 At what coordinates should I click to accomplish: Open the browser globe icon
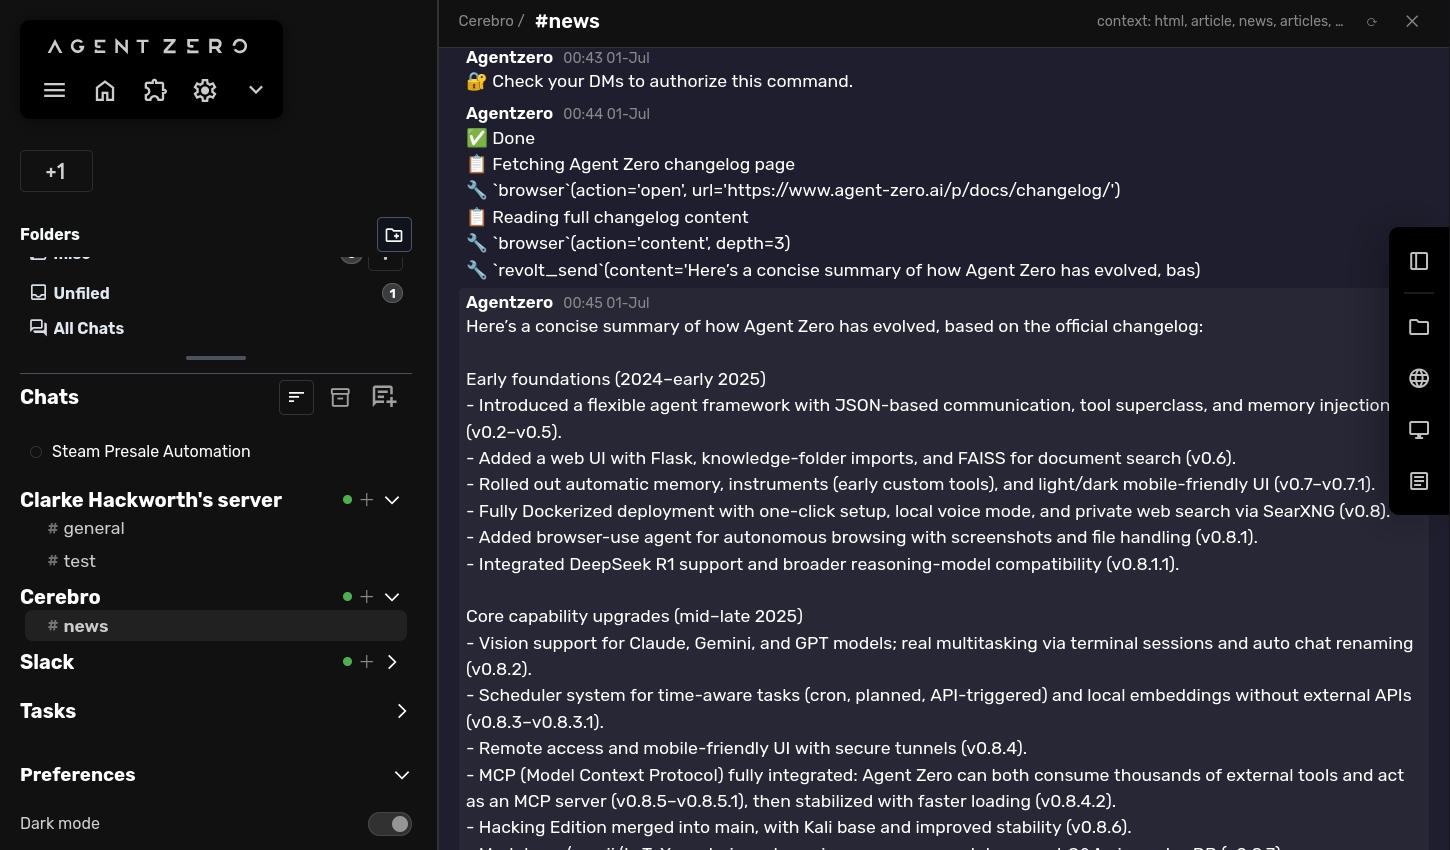coord(1419,378)
